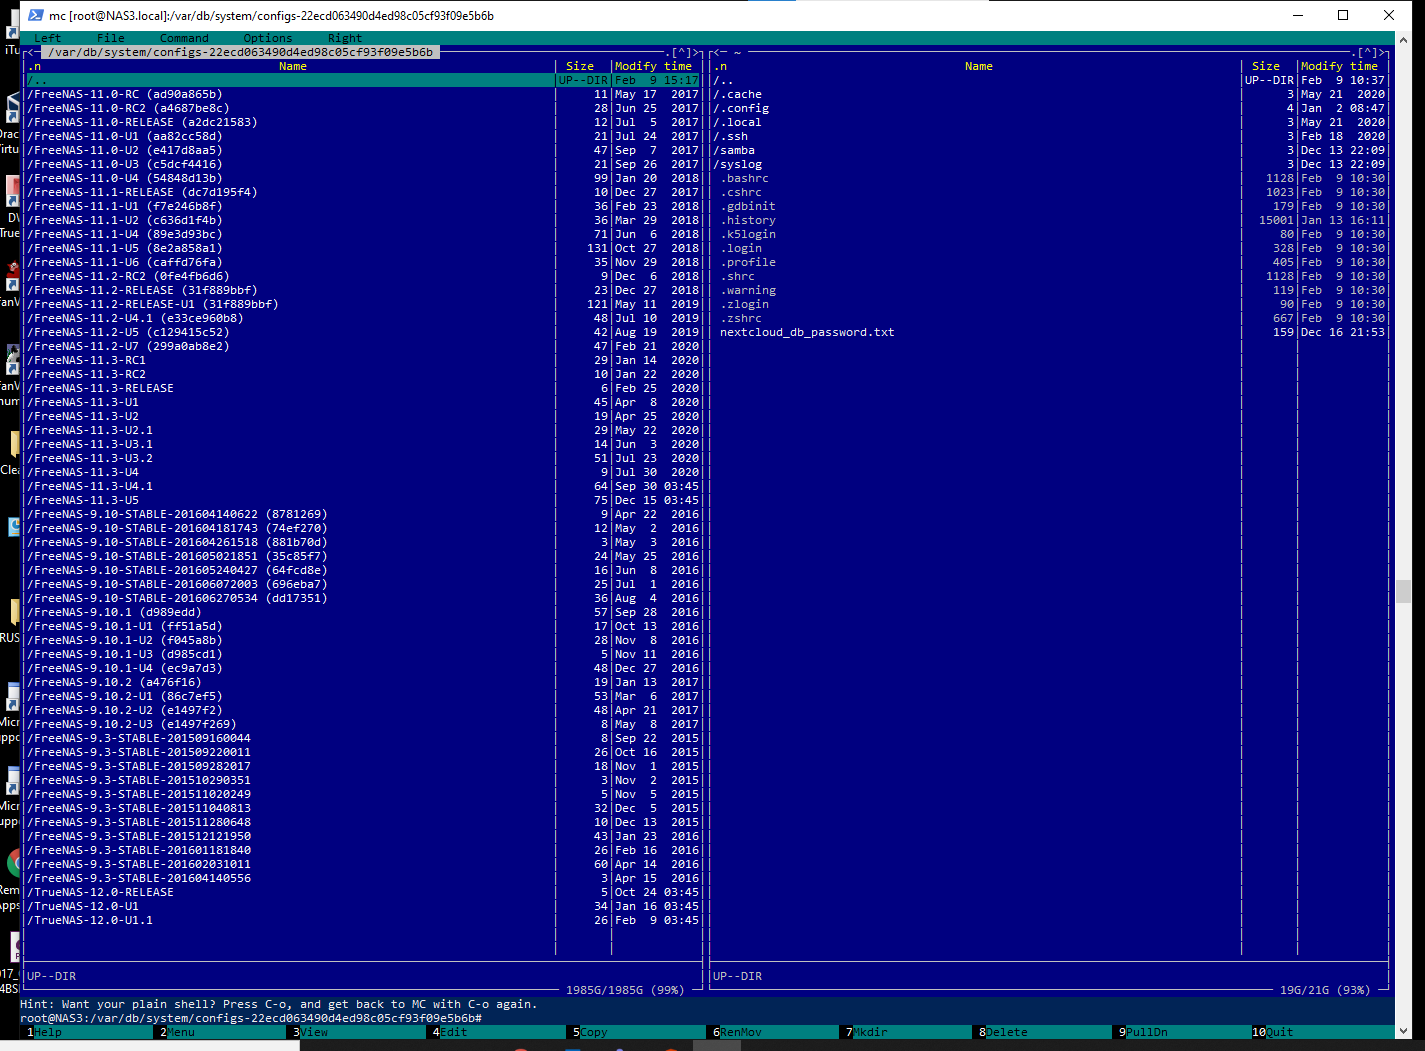1425x1051 pixels.
Task: Select the FreeNAS-11.3-RC1 directory
Action: pos(363,360)
